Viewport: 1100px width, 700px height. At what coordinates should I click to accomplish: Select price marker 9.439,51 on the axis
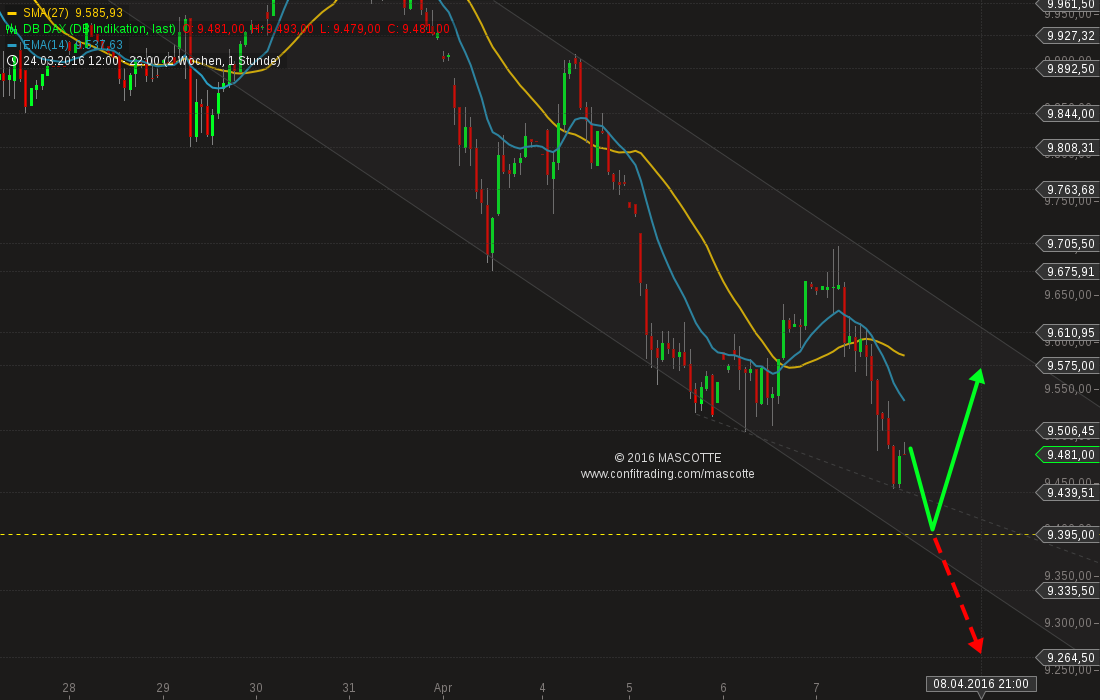(1068, 493)
